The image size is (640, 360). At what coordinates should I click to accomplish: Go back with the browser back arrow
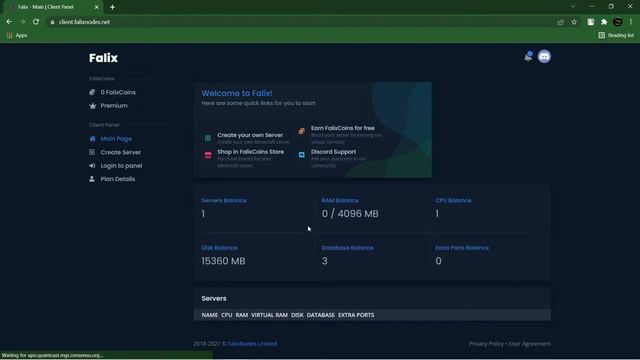click(9, 22)
